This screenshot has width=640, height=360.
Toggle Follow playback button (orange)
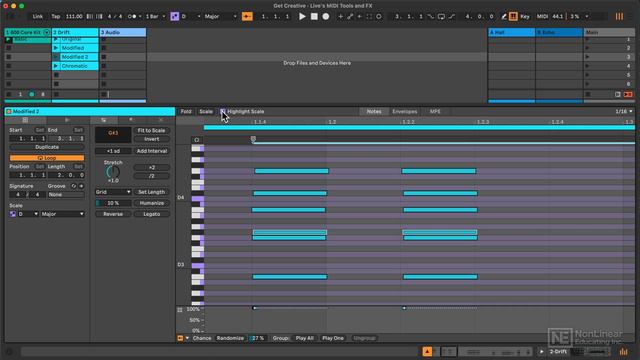coord(247,16)
